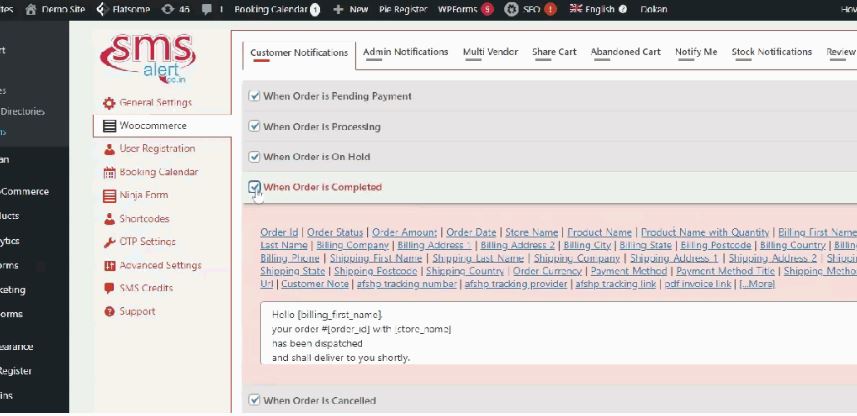The image size is (857, 416).
Task: Insert the Product Name with Quantity token
Action: tap(705, 232)
